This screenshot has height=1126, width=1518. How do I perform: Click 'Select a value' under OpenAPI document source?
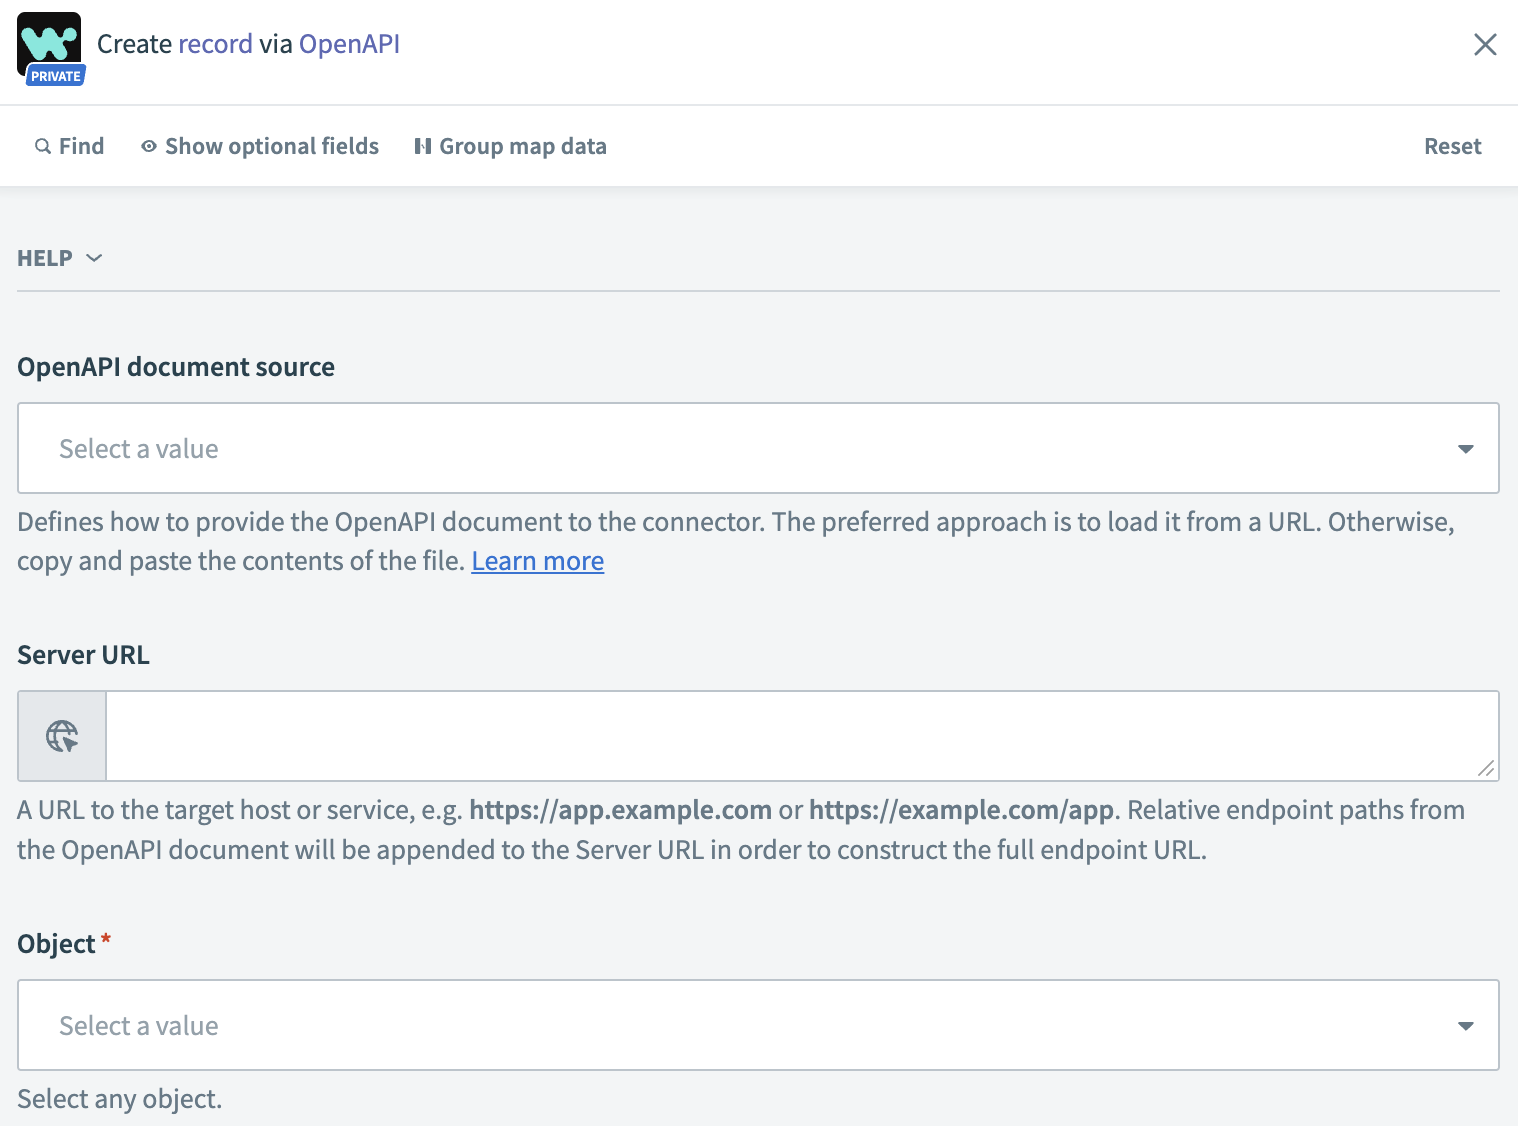[x=139, y=449]
